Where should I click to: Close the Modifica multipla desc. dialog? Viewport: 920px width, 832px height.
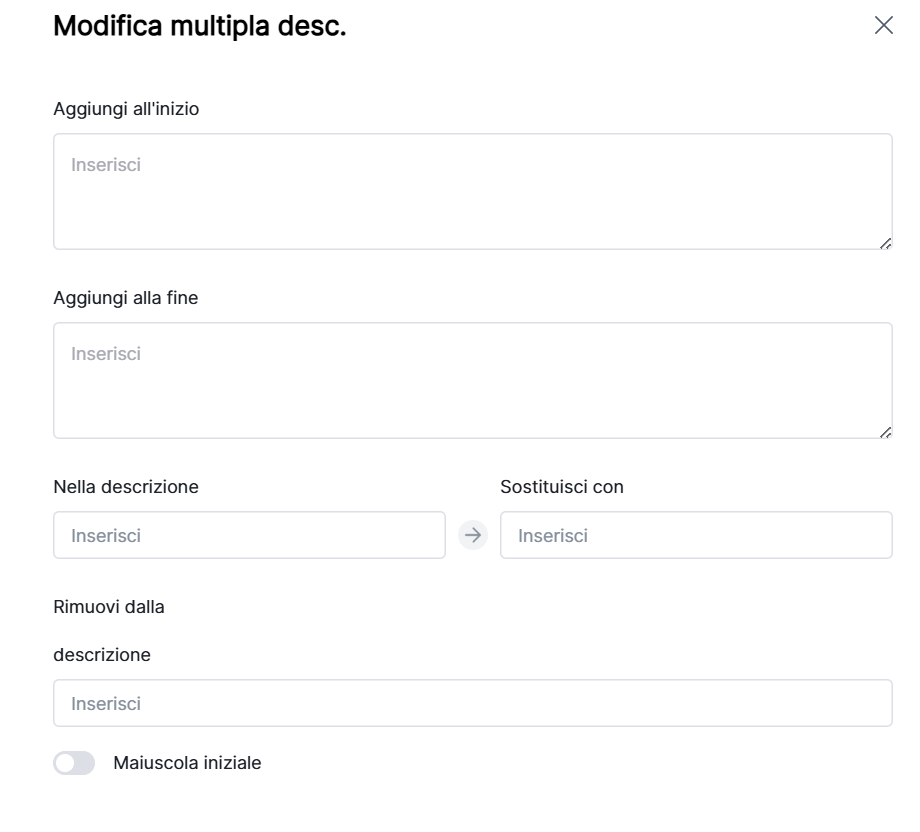[884, 26]
